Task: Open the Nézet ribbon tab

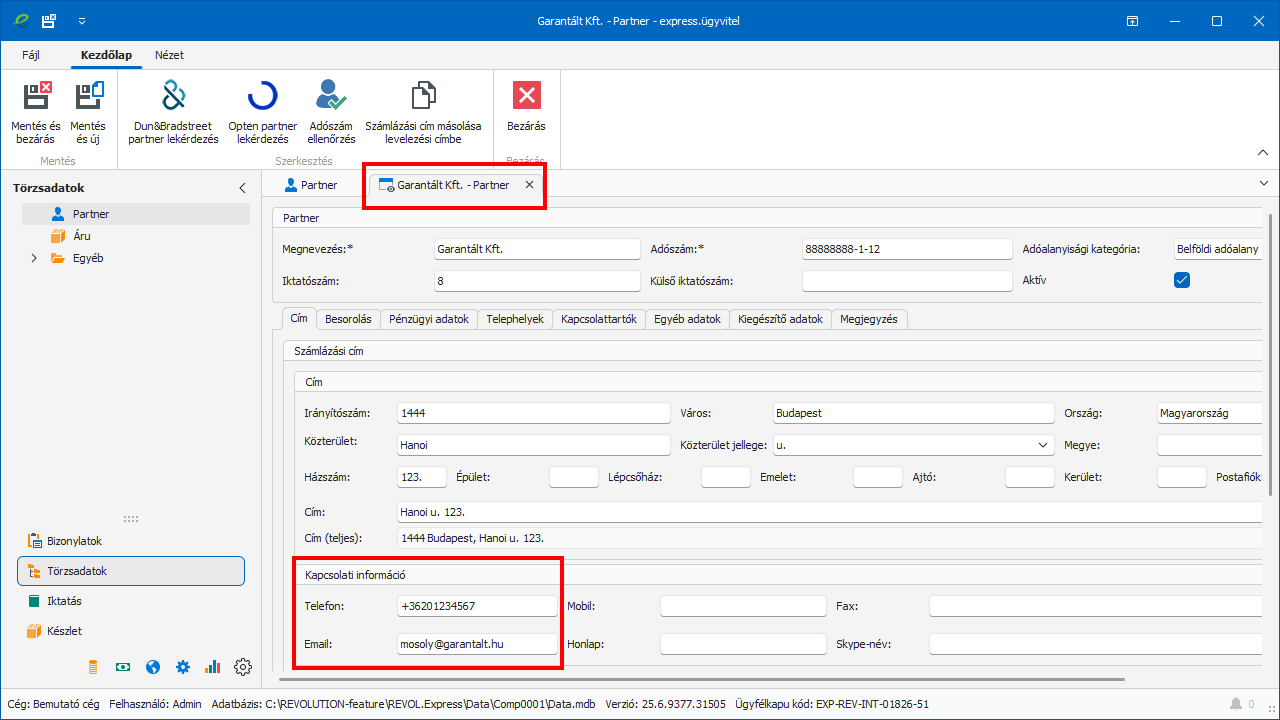Action: [169, 55]
